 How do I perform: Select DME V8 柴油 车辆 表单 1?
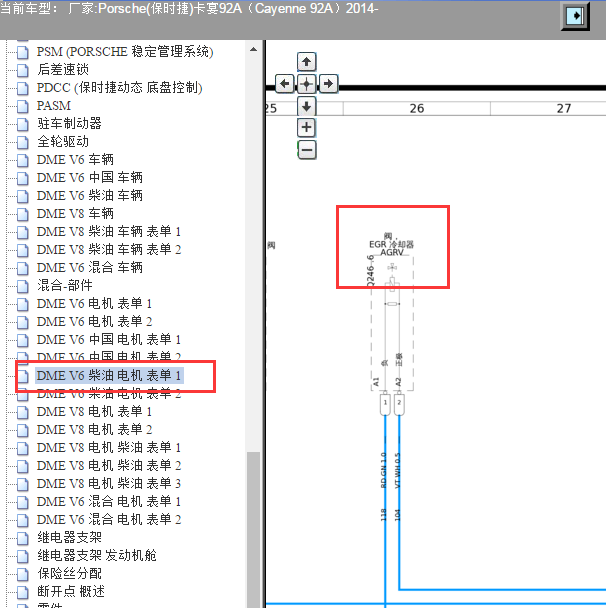click(109, 231)
